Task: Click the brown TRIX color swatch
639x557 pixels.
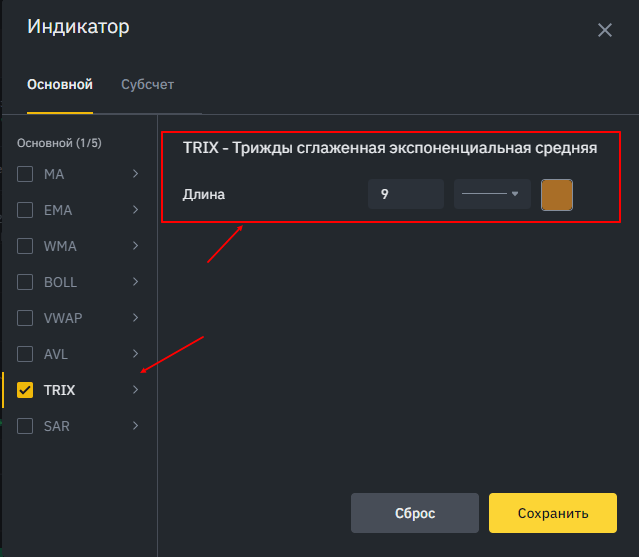Action: 556,195
